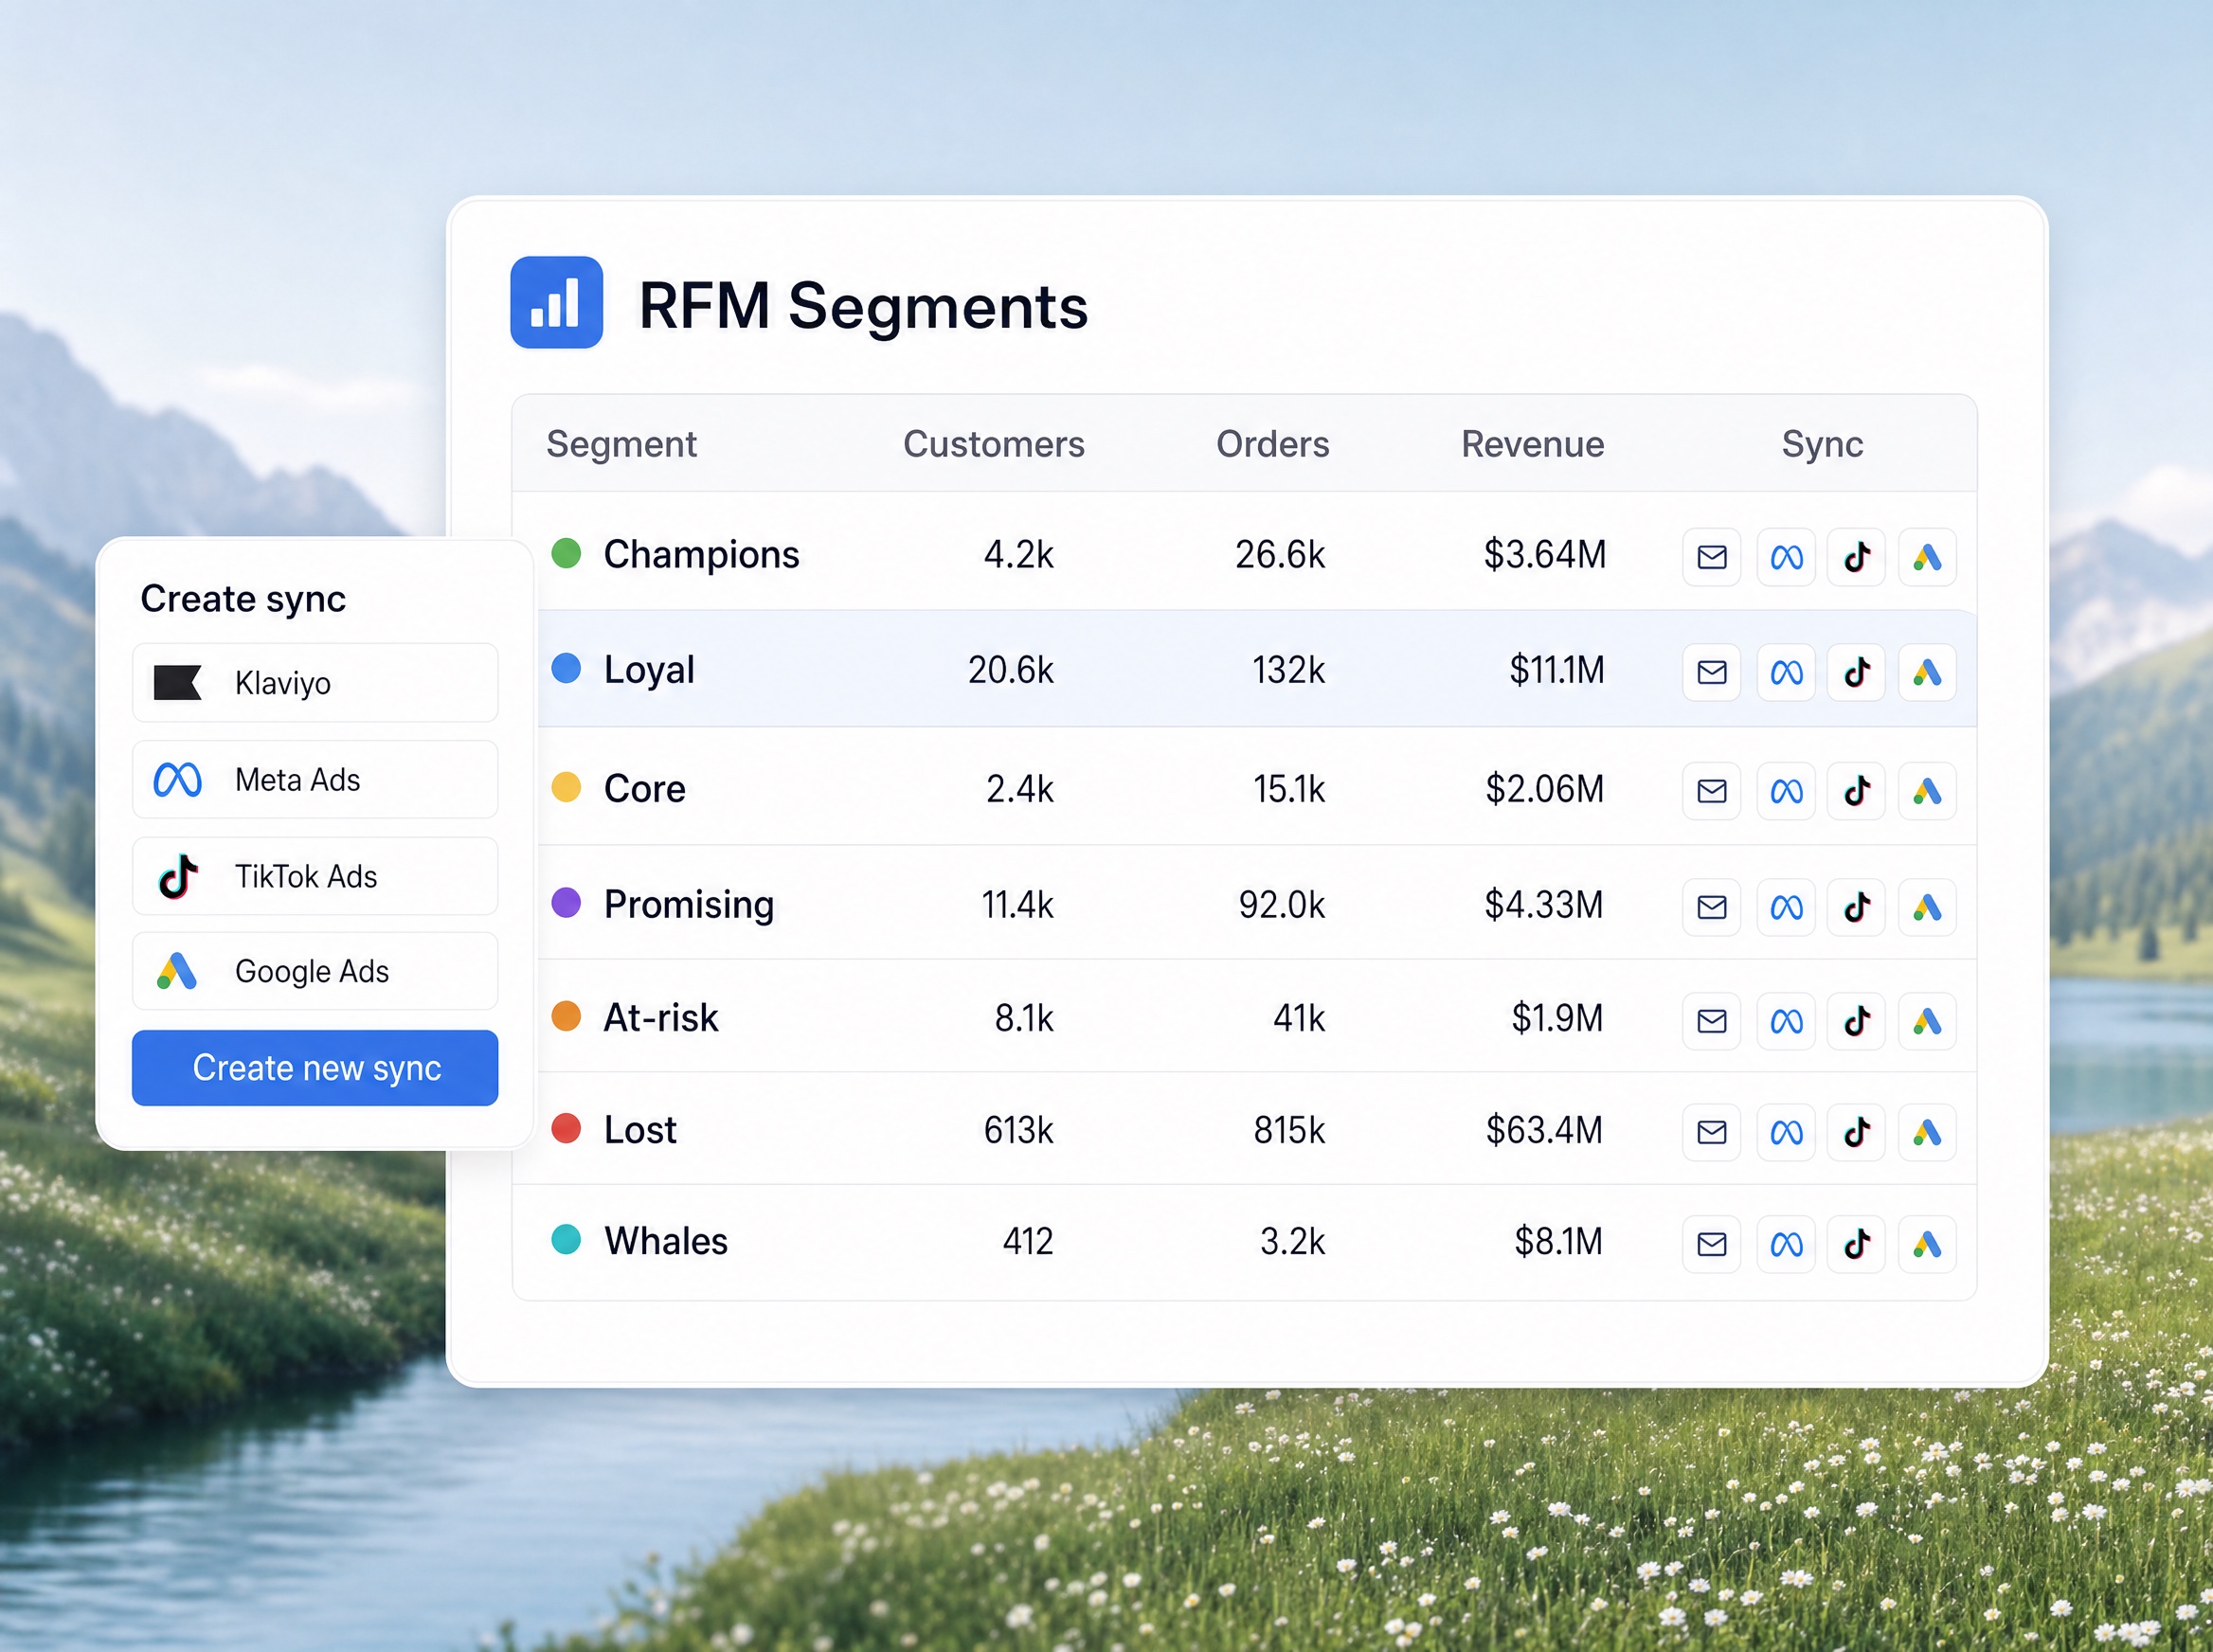The image size is (2213, 1652).
Task: Sync the Loyal segment to Meta
Action: [1786, 672]
